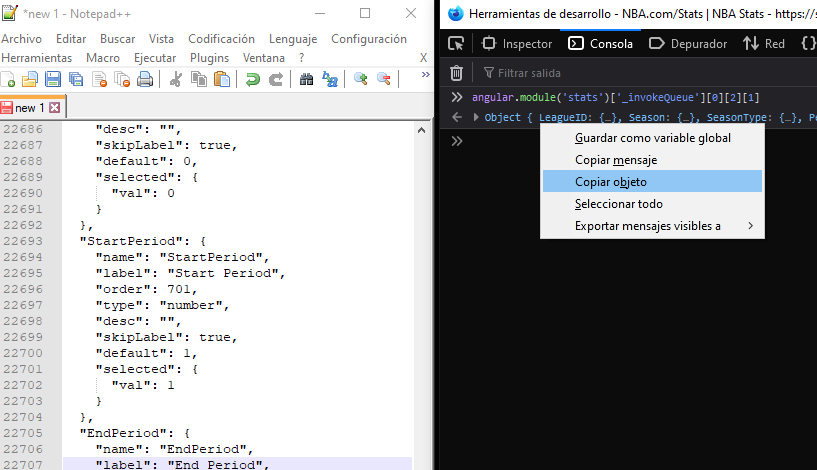817x470 pixels.
Task: Open the Buscar menu
Action: (x=117, y=39)
